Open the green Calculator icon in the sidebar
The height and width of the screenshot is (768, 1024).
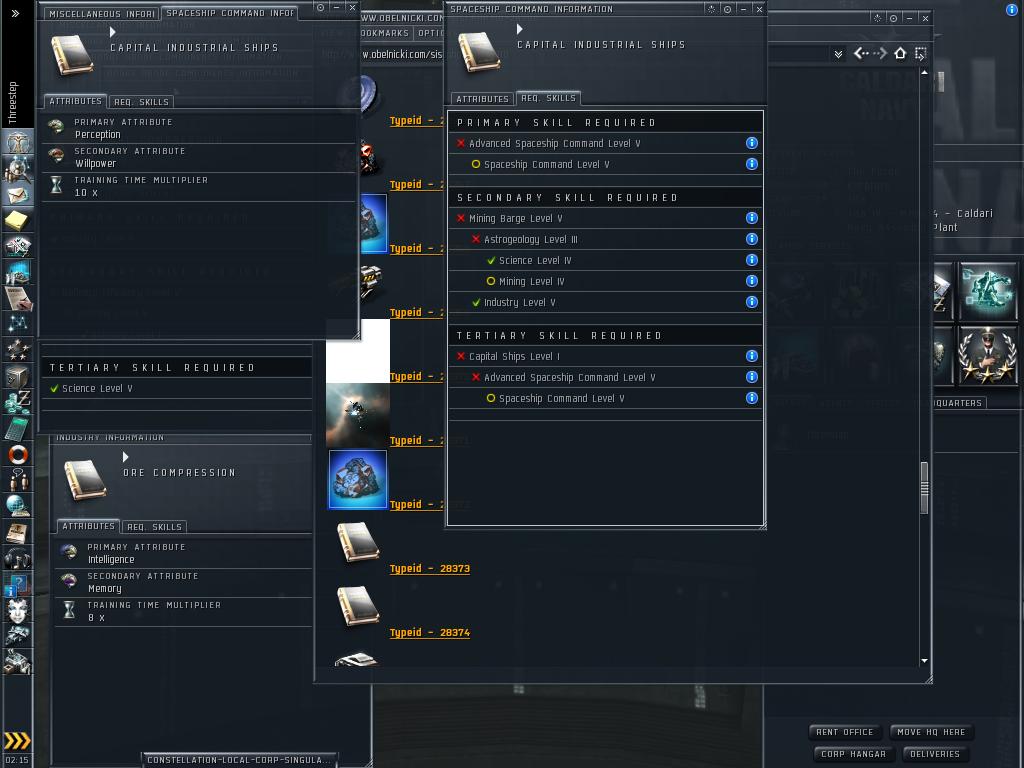(18, 428)
